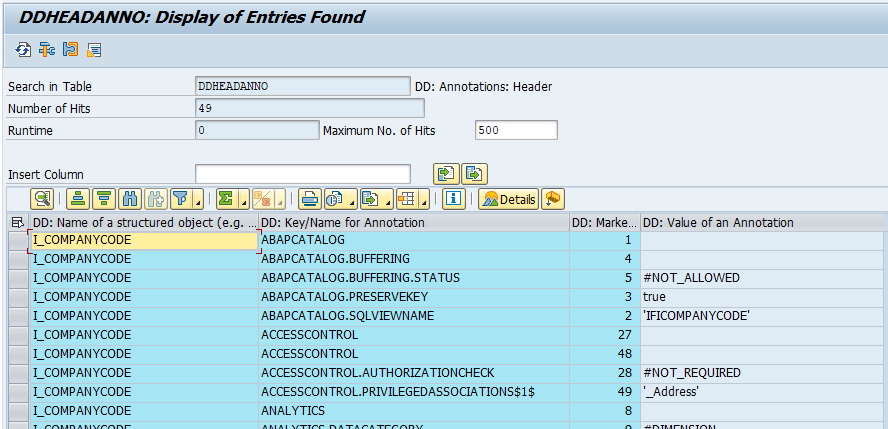Select the row marker for the ACCESSCONTROL.AUTHORIZATIONCHECK row
Viewport: 888px width, 429px height.
point(18,373)
